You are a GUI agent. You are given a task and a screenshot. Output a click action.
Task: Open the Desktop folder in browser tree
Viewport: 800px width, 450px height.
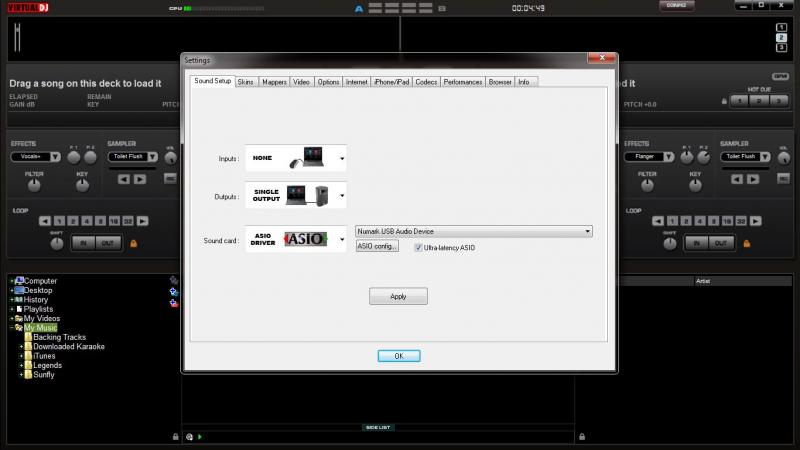coord(36,290)
